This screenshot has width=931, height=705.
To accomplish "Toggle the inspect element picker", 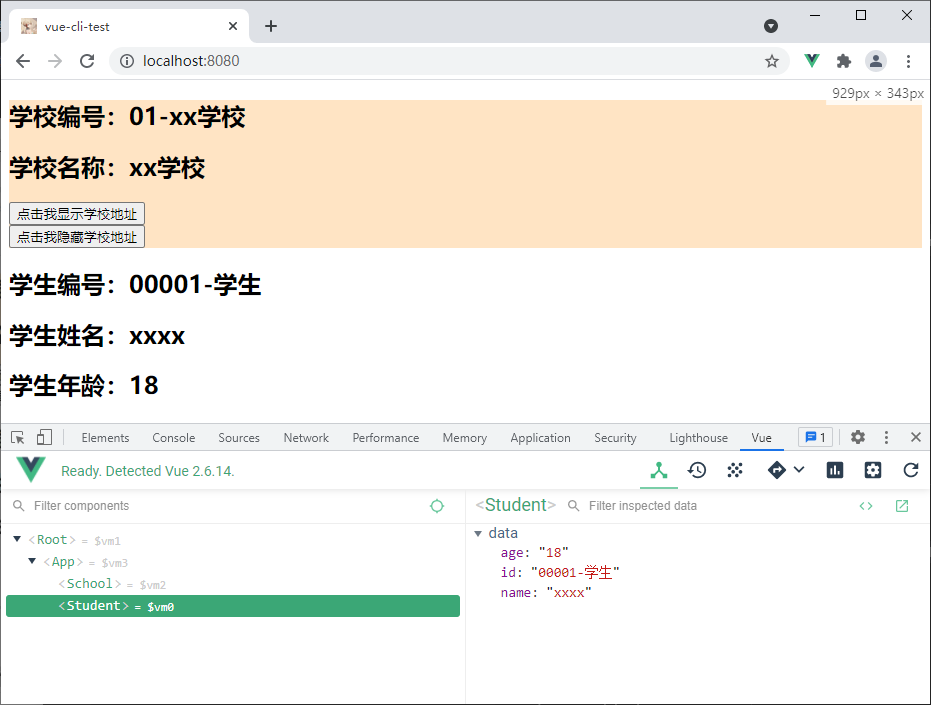I will click(18, 438).
